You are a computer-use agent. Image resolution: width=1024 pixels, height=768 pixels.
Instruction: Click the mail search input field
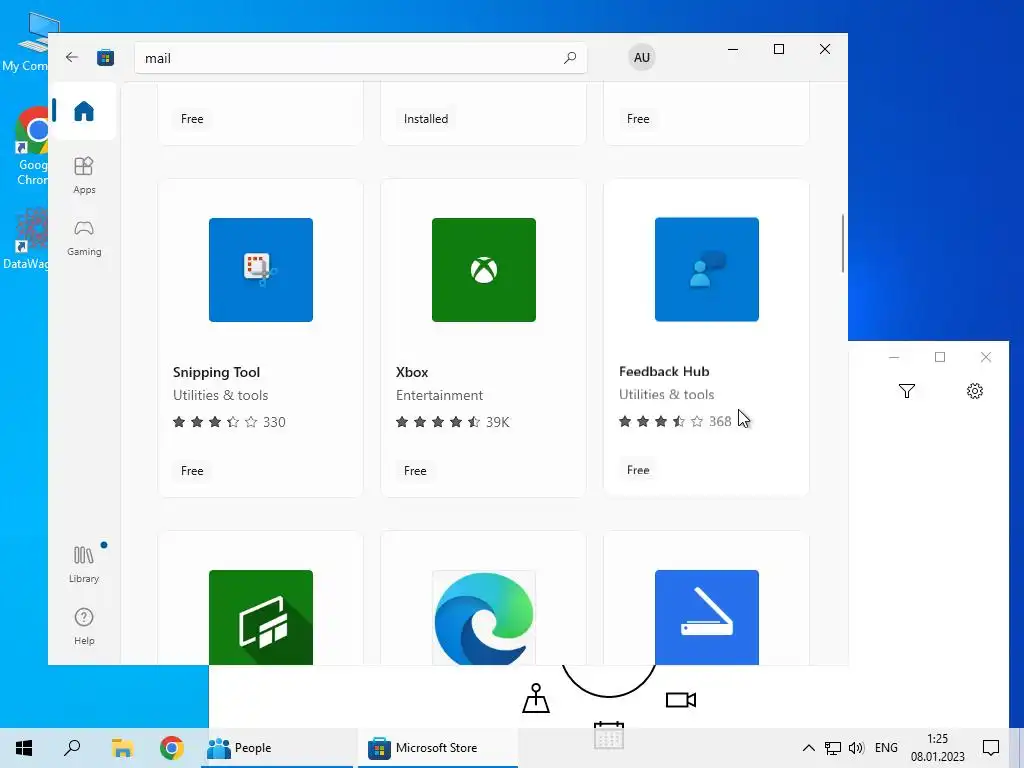(x=360, y=58)
